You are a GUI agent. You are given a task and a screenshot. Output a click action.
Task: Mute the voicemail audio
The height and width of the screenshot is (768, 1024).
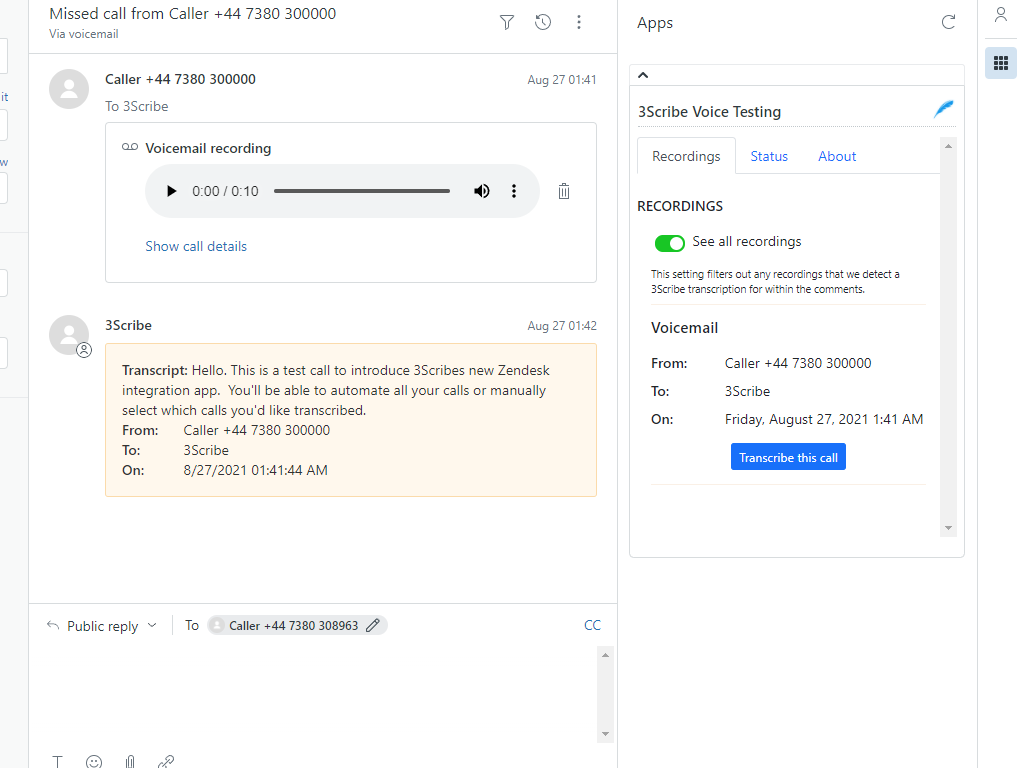(x=482, y=191)
